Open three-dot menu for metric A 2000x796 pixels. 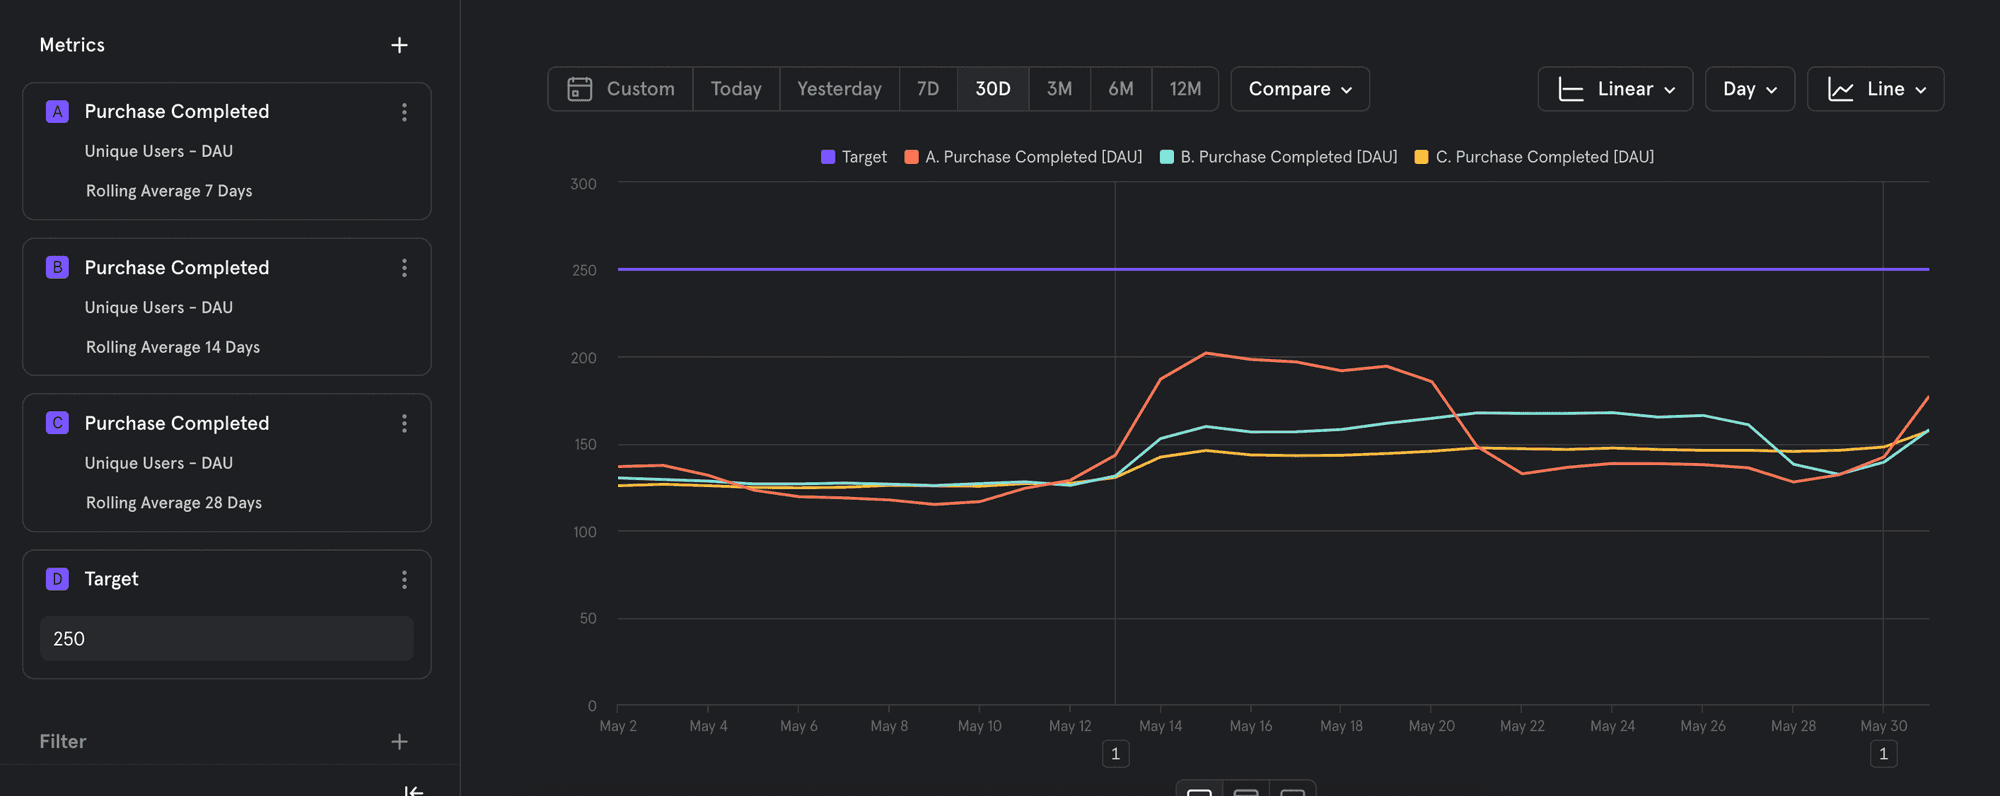404,112
